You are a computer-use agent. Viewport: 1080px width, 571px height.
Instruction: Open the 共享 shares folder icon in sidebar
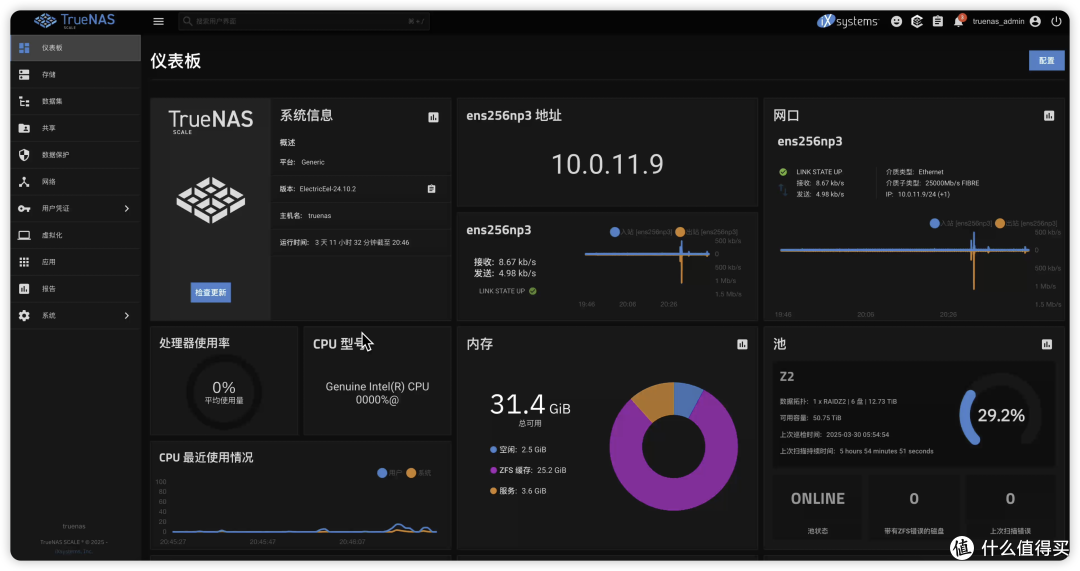(x=24, y=128)
